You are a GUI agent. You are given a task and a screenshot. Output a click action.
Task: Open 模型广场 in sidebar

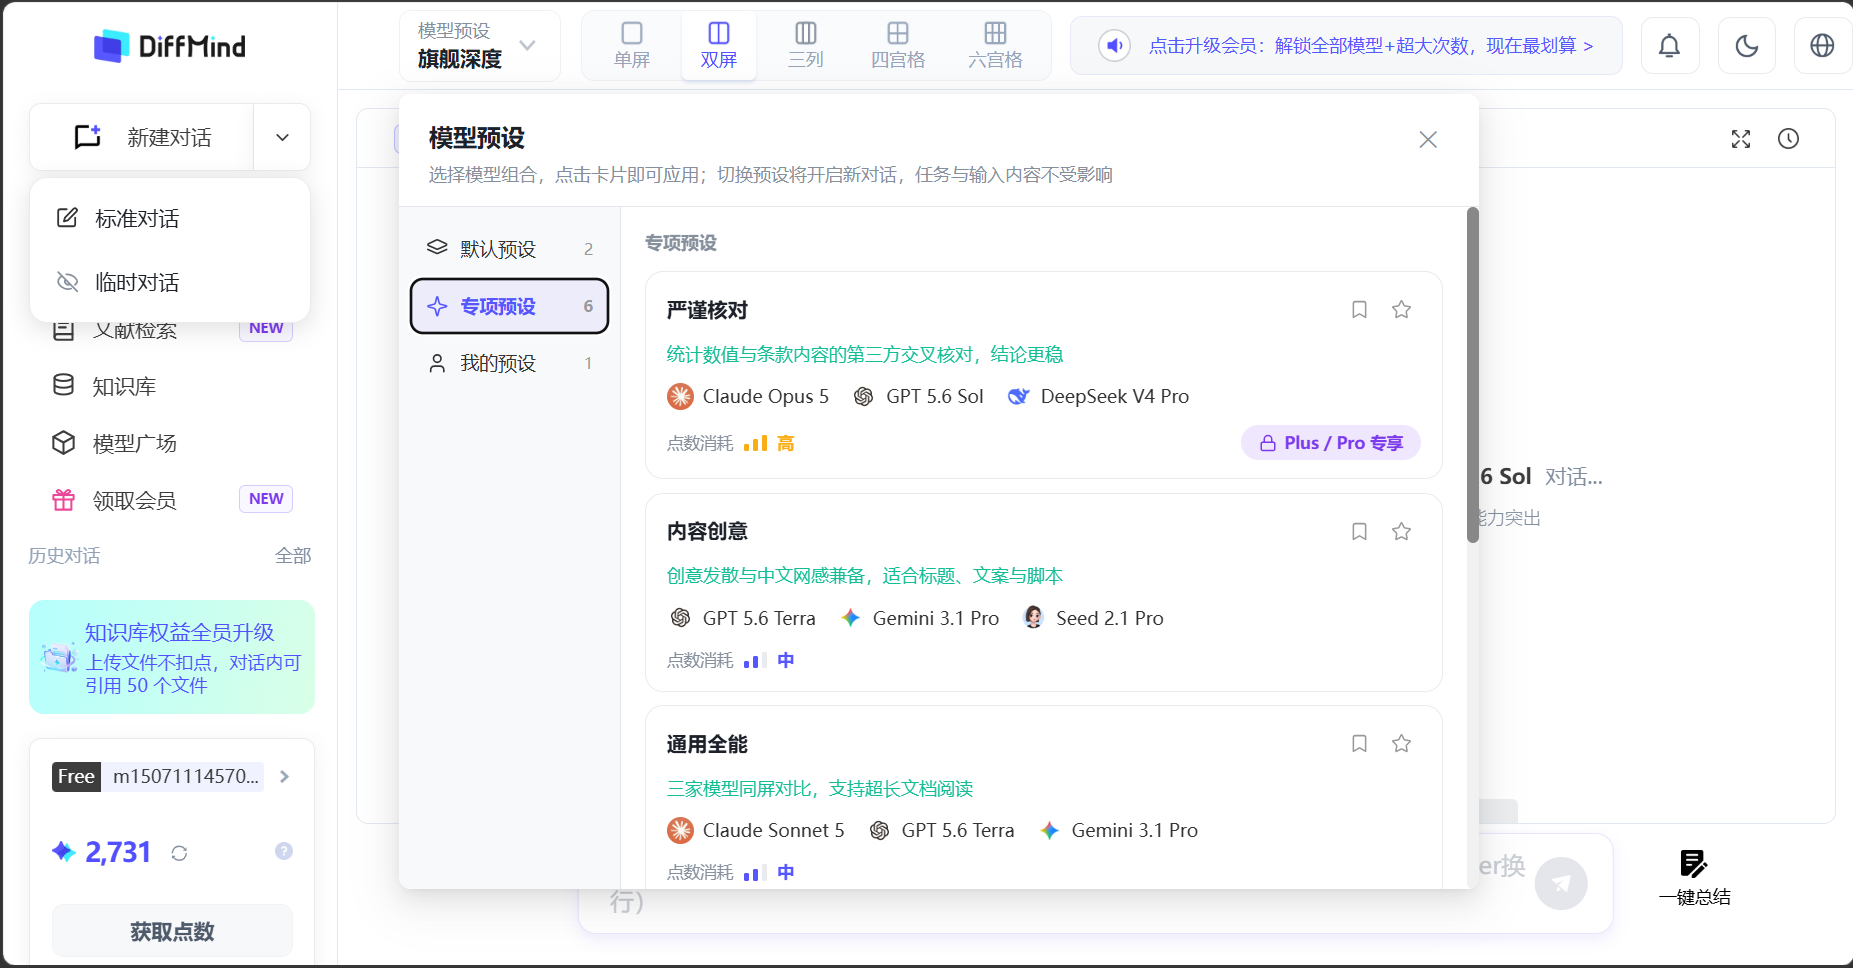point(170,443)
